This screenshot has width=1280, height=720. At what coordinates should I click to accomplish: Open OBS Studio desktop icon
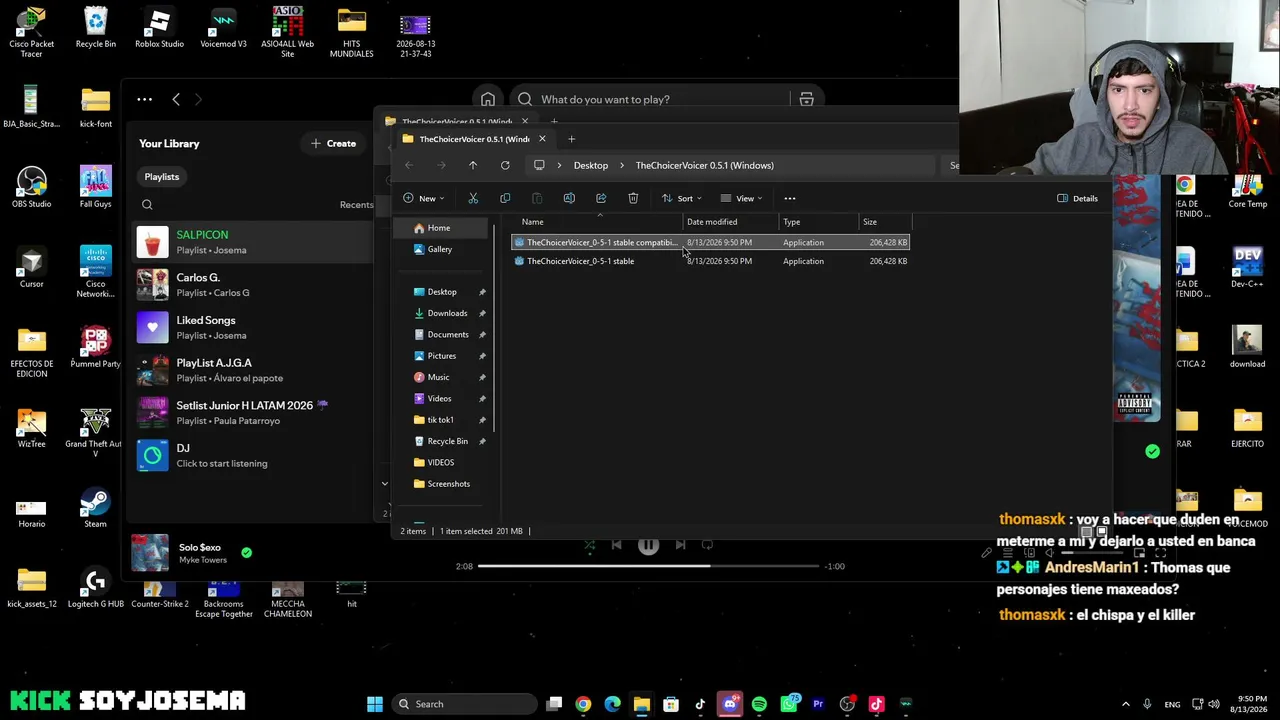31,188
